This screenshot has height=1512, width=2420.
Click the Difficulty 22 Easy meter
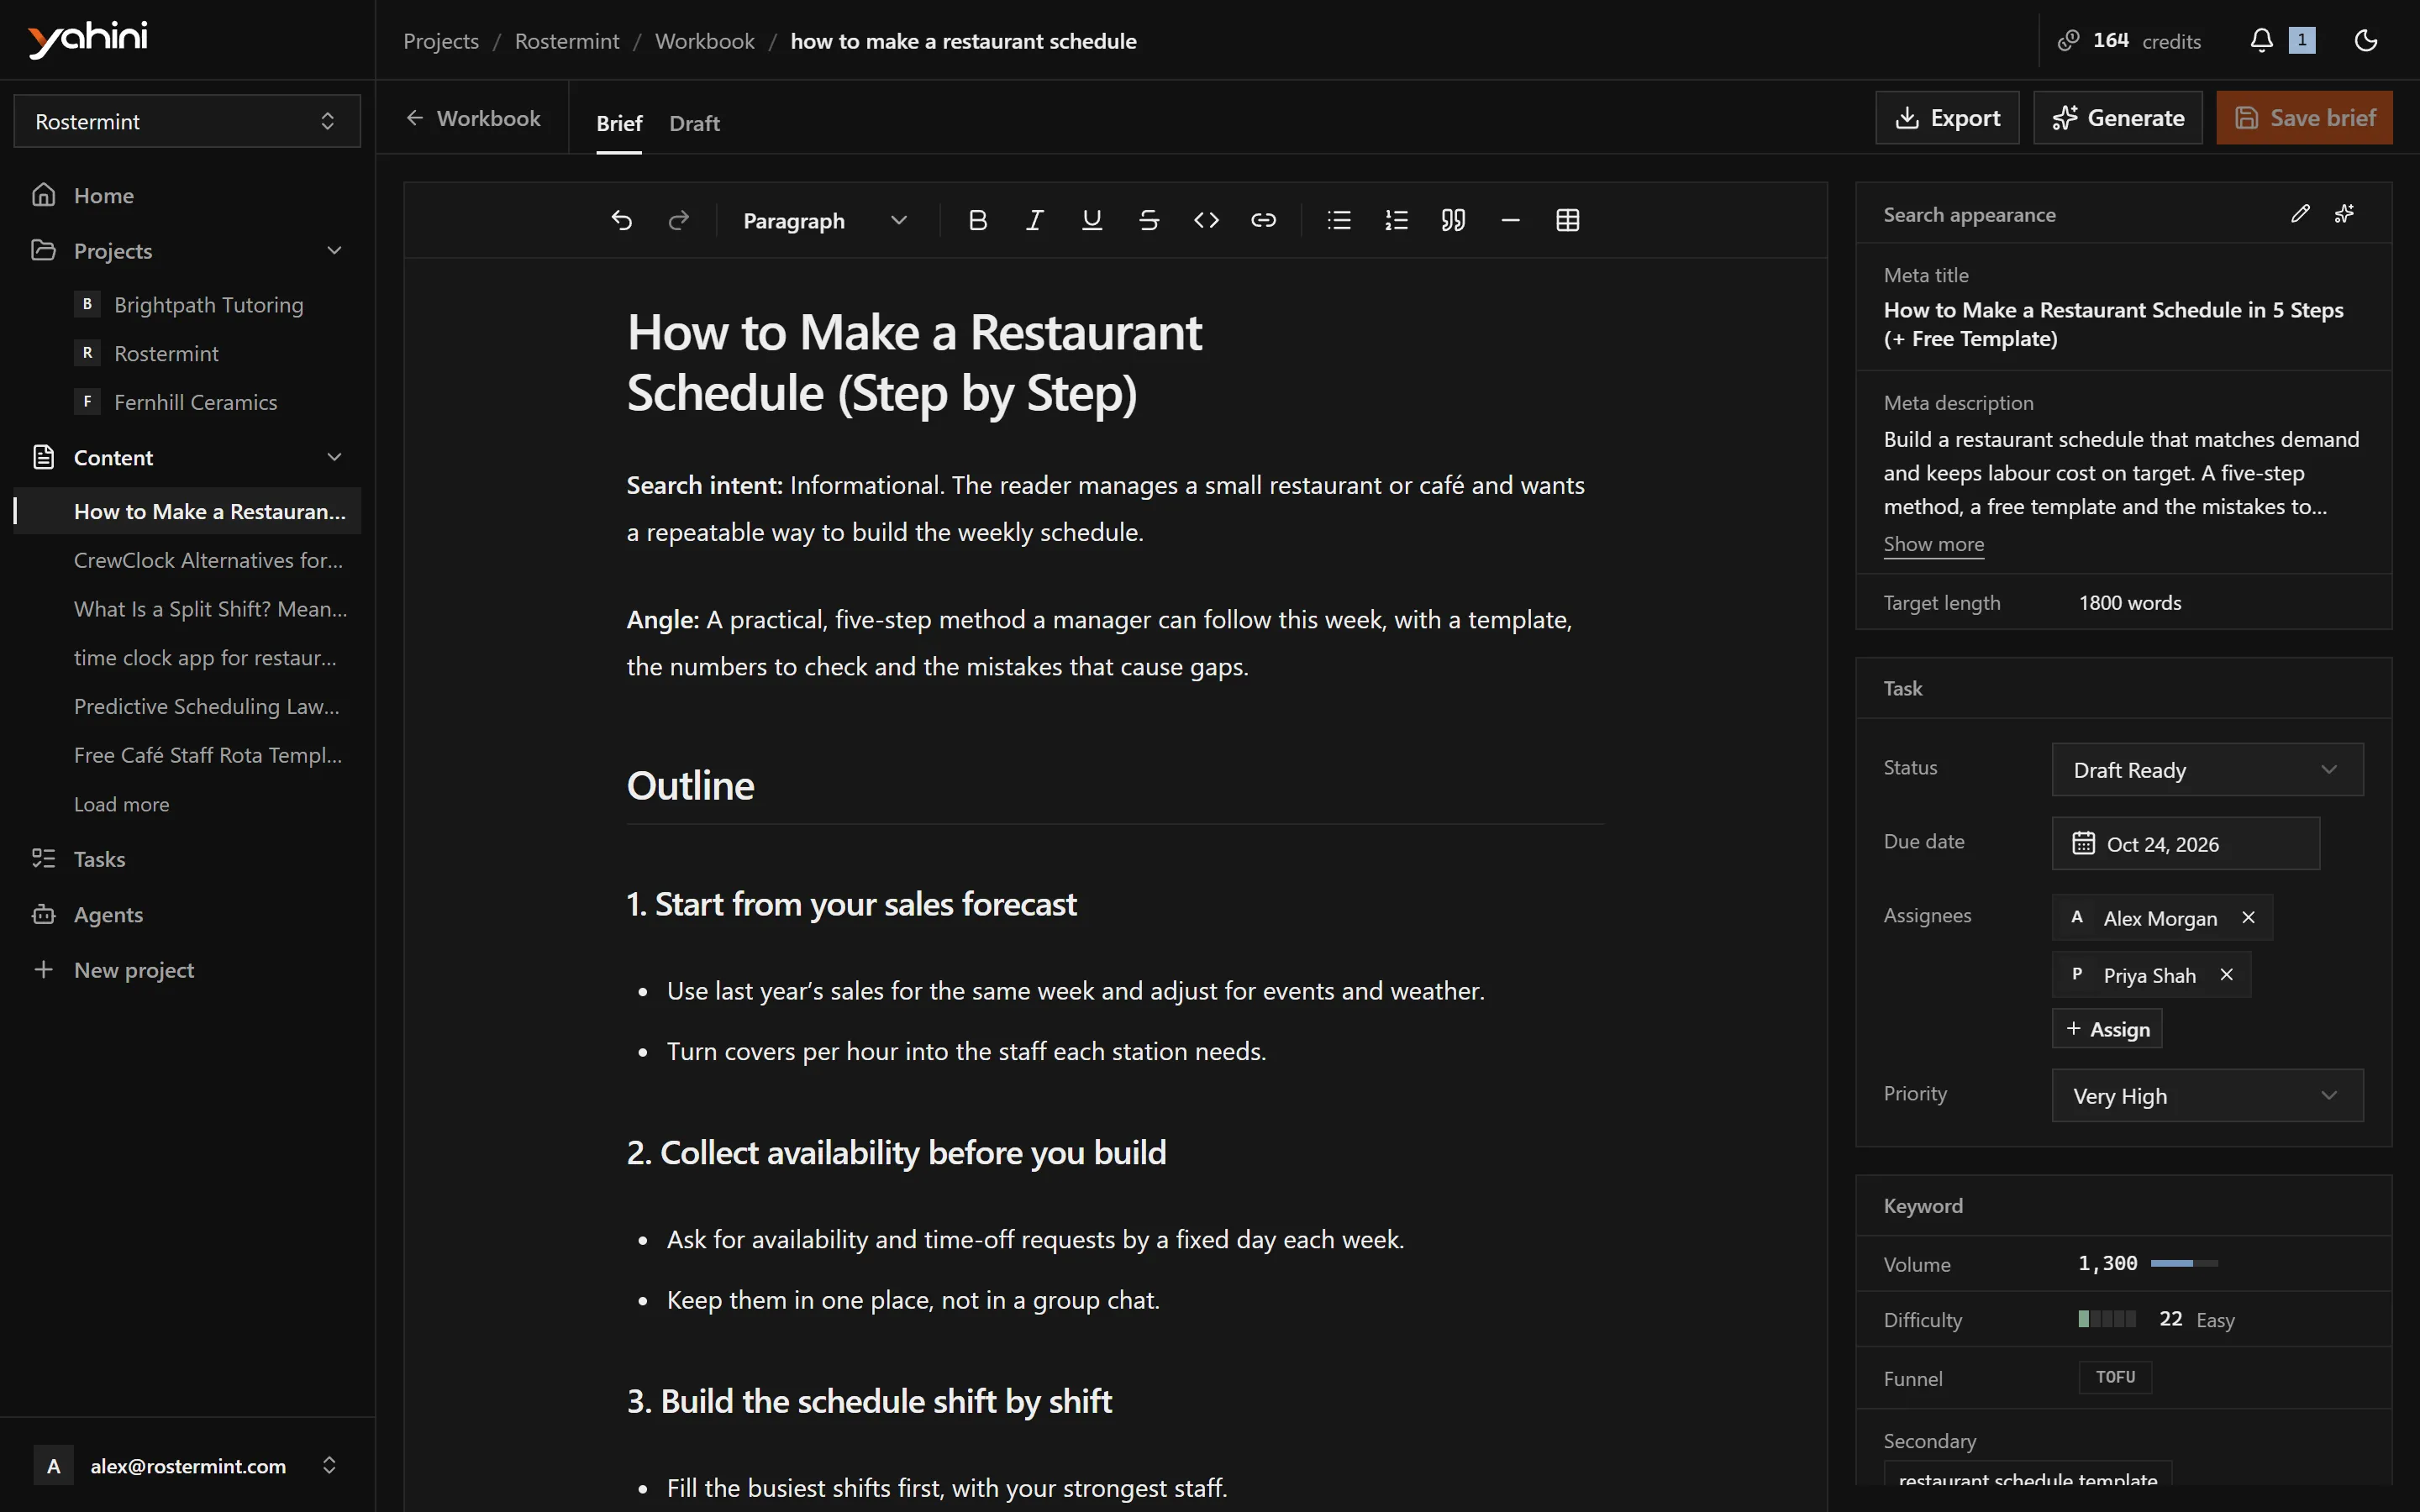(2106, 1319)
